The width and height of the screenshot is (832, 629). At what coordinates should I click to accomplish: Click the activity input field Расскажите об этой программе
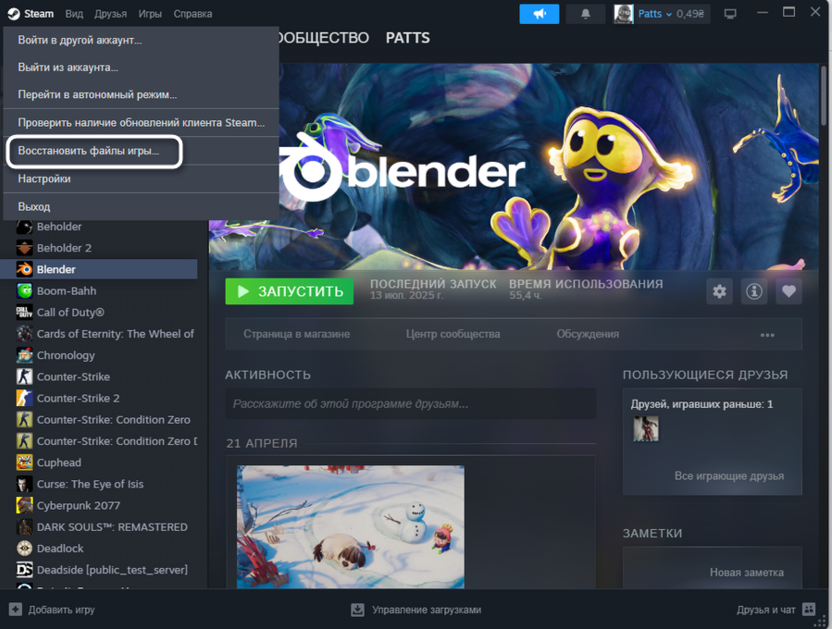(411, 404)
